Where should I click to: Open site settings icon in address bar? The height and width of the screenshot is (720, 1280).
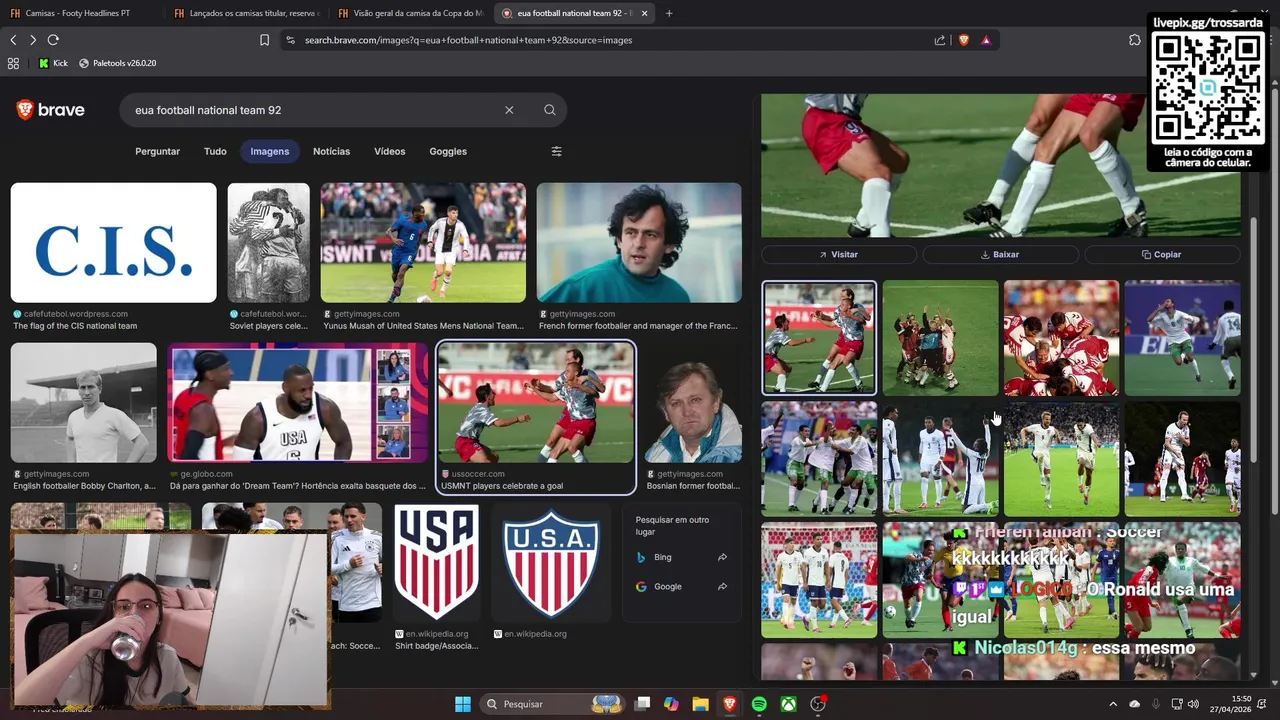click(x=290, y=40)
